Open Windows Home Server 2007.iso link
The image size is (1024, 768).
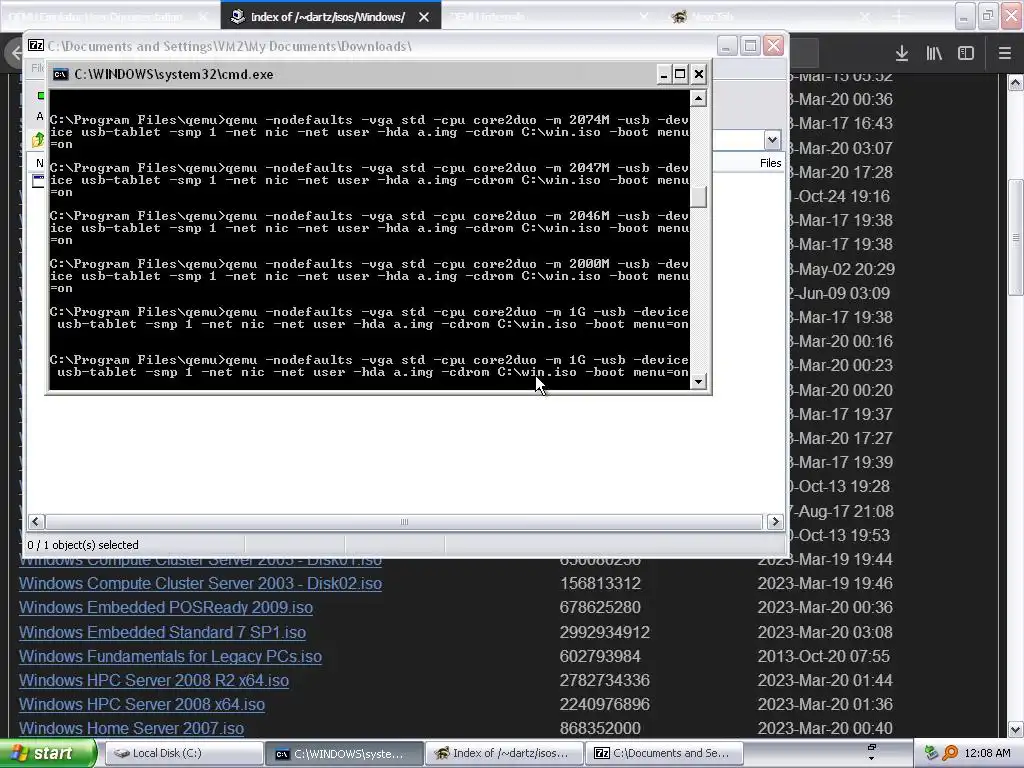131,728
